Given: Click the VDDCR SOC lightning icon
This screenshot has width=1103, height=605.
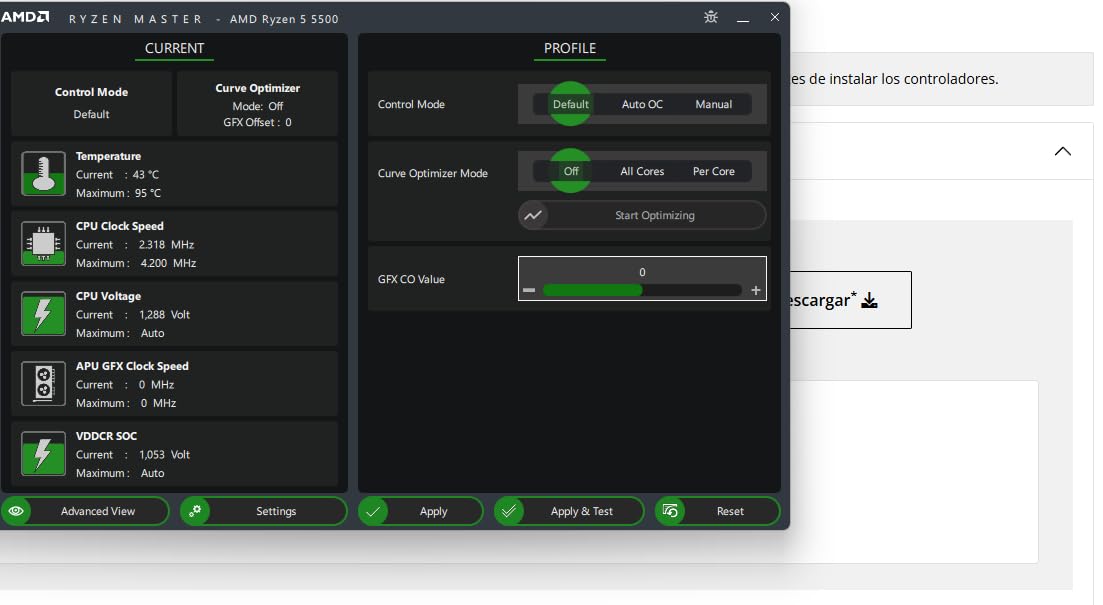Looking at the screenshot, I should 44,454.
